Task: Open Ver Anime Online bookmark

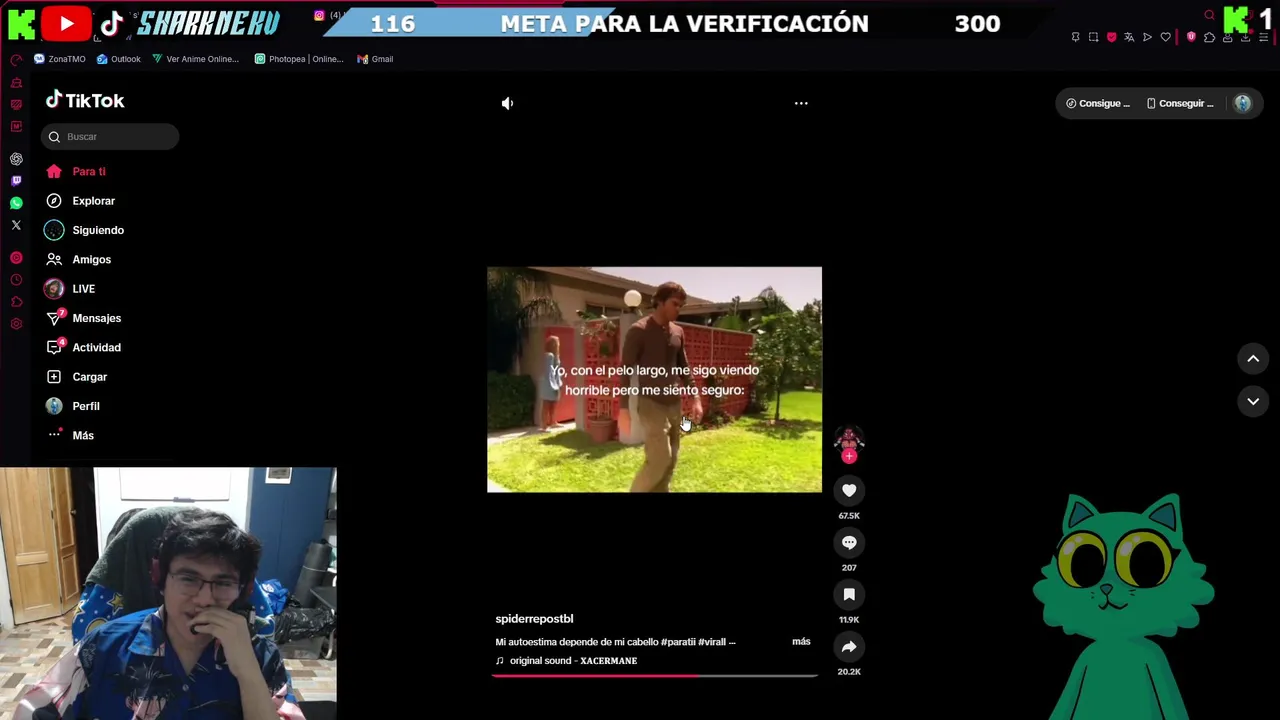Action: pyautogui.click(x=196, y=59)
